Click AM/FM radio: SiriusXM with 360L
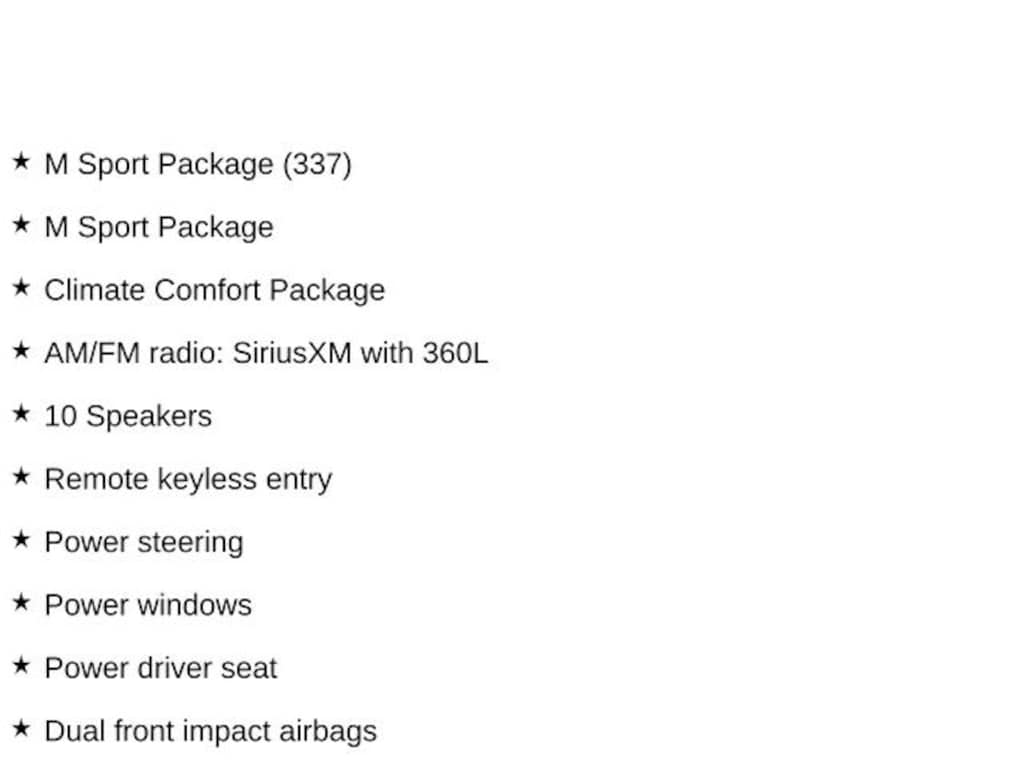 point(266,353)
